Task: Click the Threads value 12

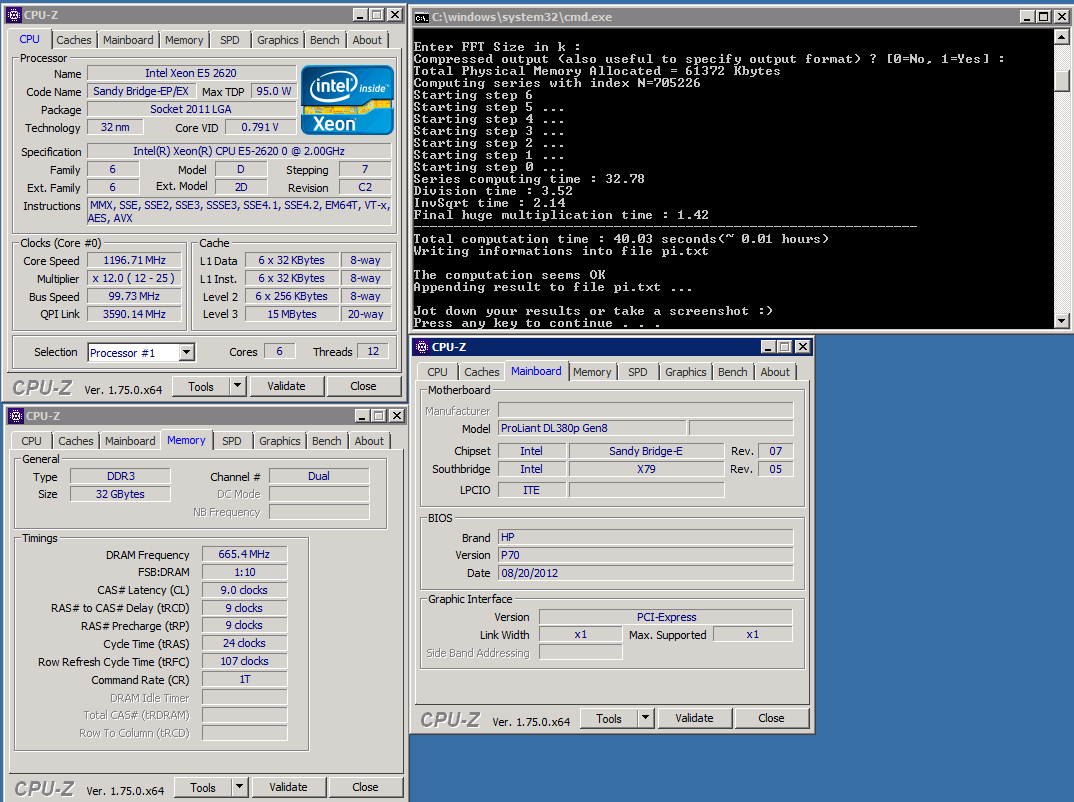Action: pyautogui.click(x=373, y=351)
